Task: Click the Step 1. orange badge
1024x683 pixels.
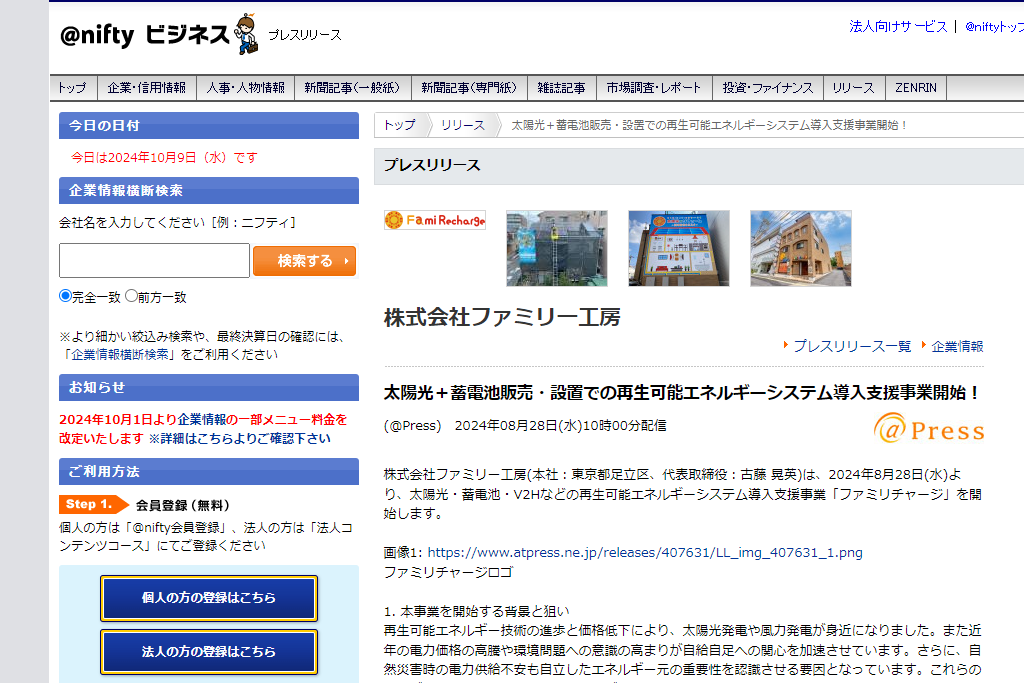Action: click(x=94, y=504)
